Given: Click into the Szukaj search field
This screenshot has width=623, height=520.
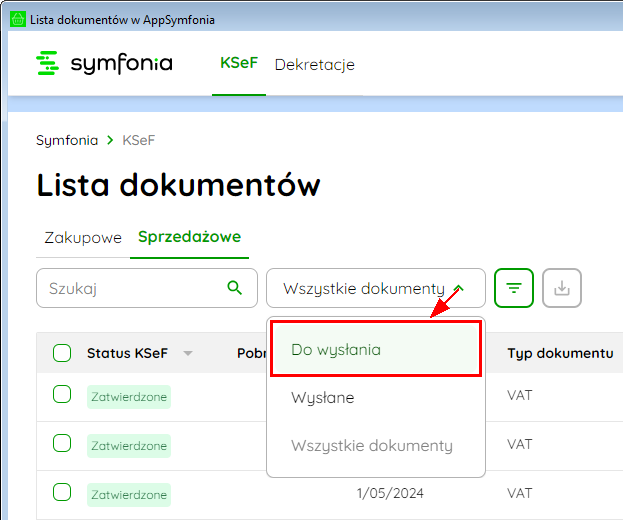Looking at the screenshot, I should pyautogui.click(x=130, y=288).
